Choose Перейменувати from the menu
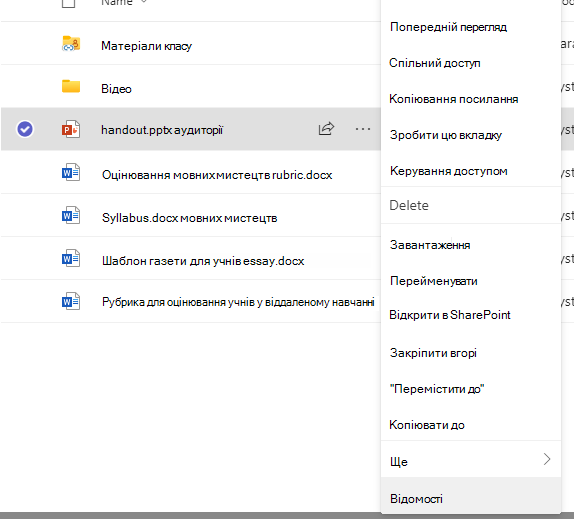574x519 pixels. 433,281
